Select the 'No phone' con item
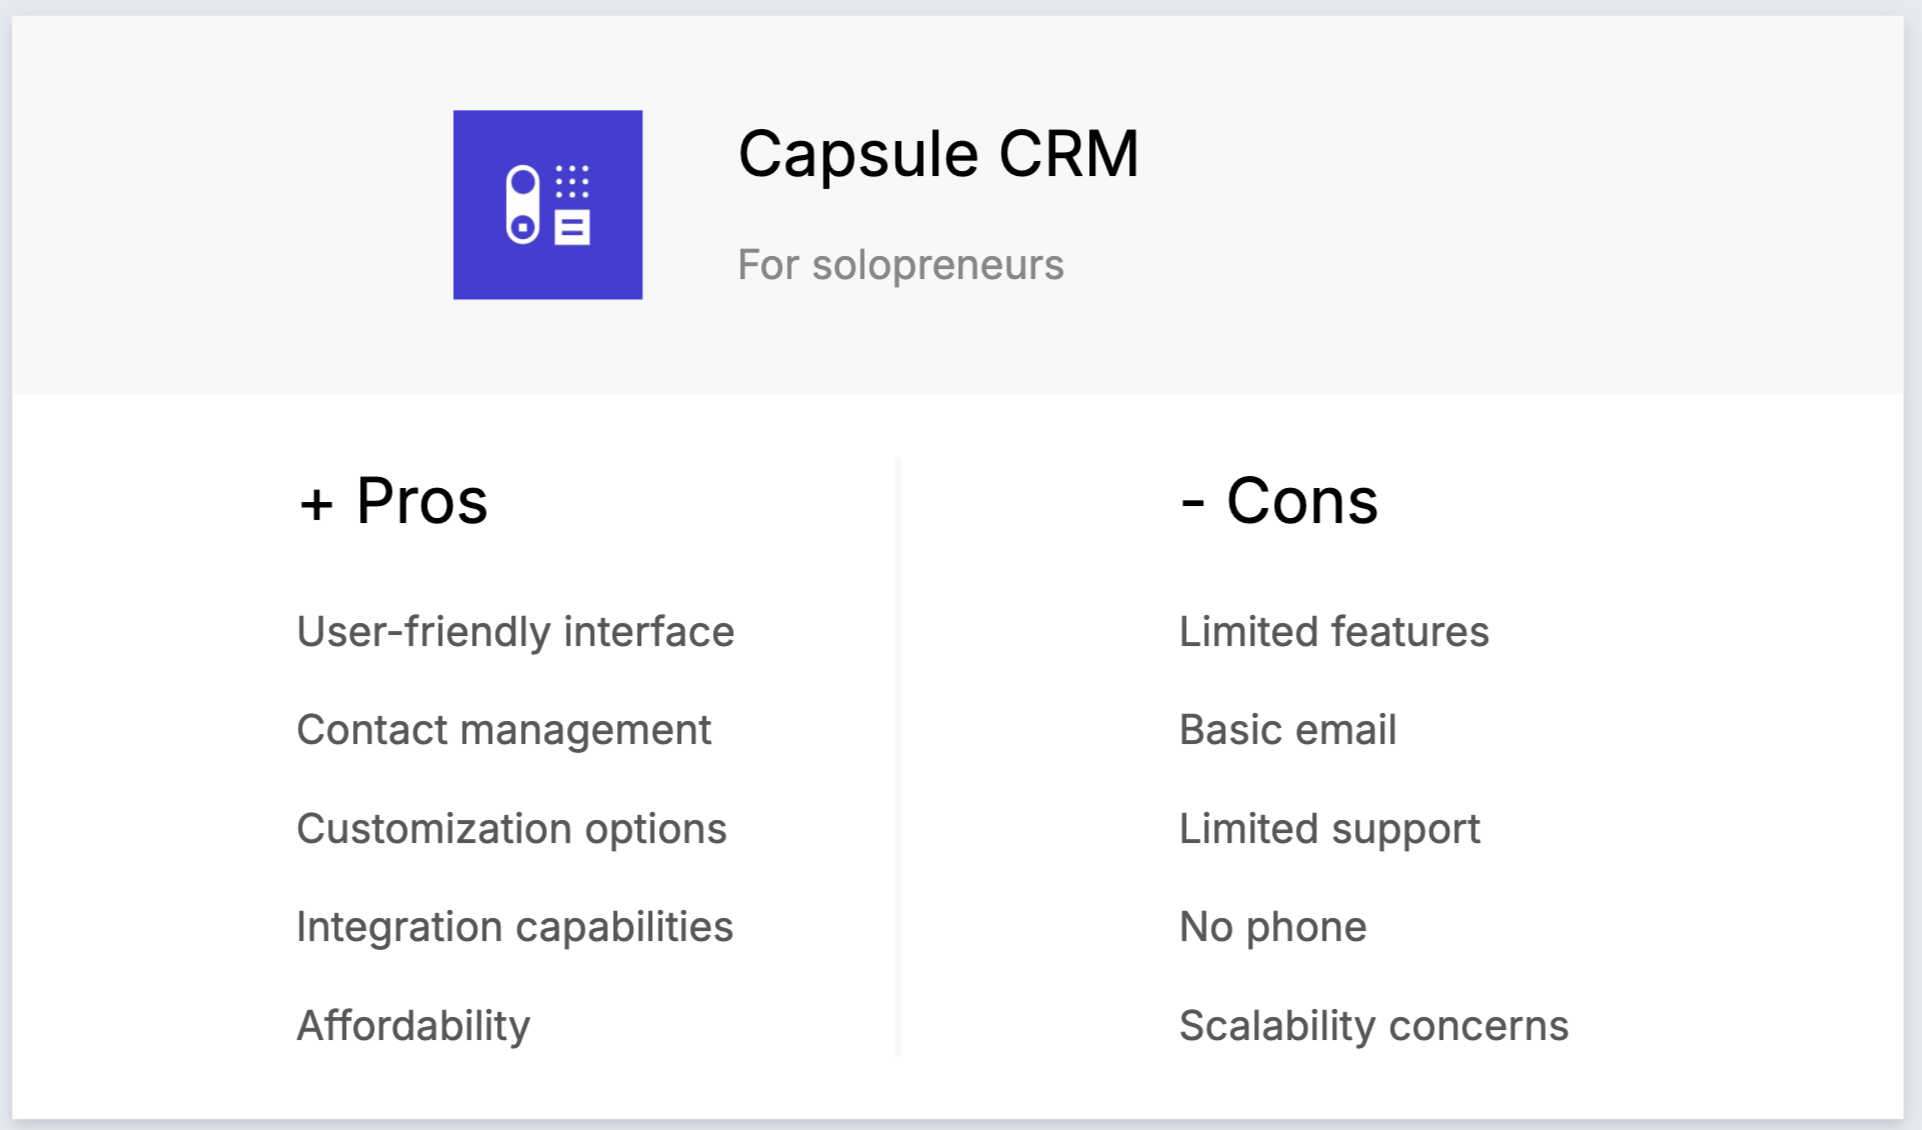1922x1130 pixels. 1272,927
